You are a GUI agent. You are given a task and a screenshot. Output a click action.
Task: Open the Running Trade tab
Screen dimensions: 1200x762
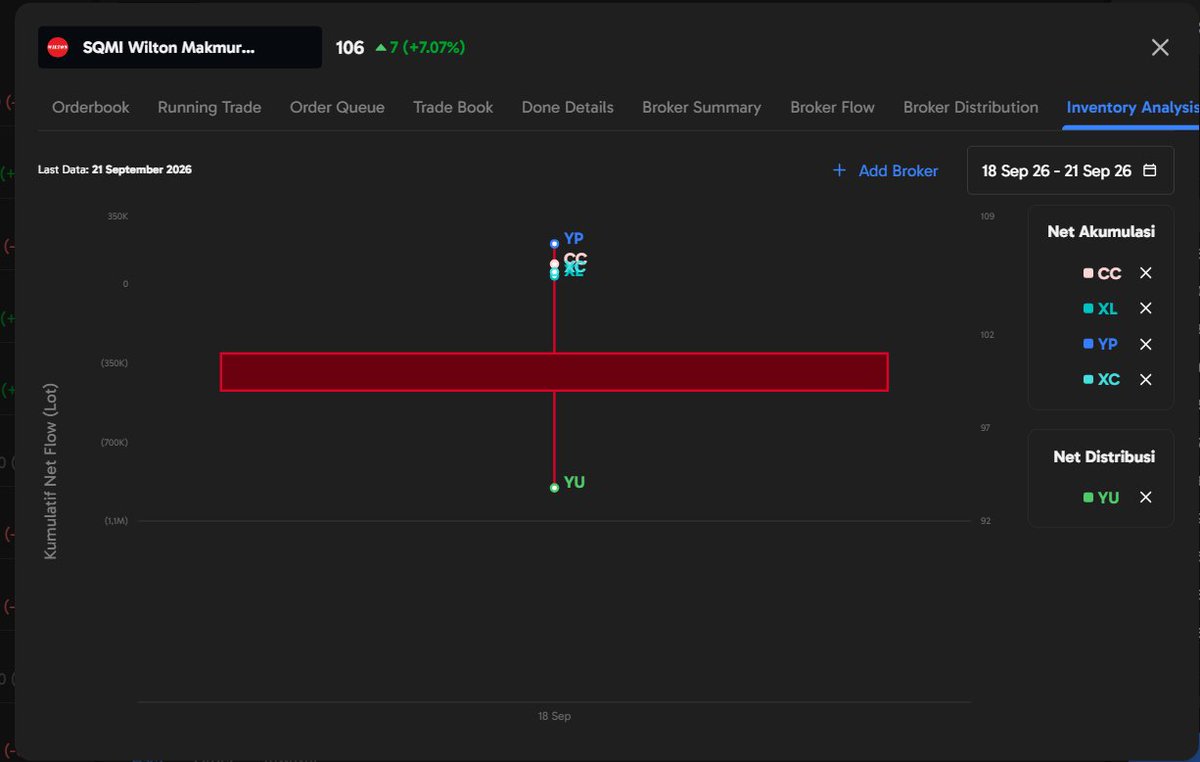pyautogui.click(x=209, y=107)
